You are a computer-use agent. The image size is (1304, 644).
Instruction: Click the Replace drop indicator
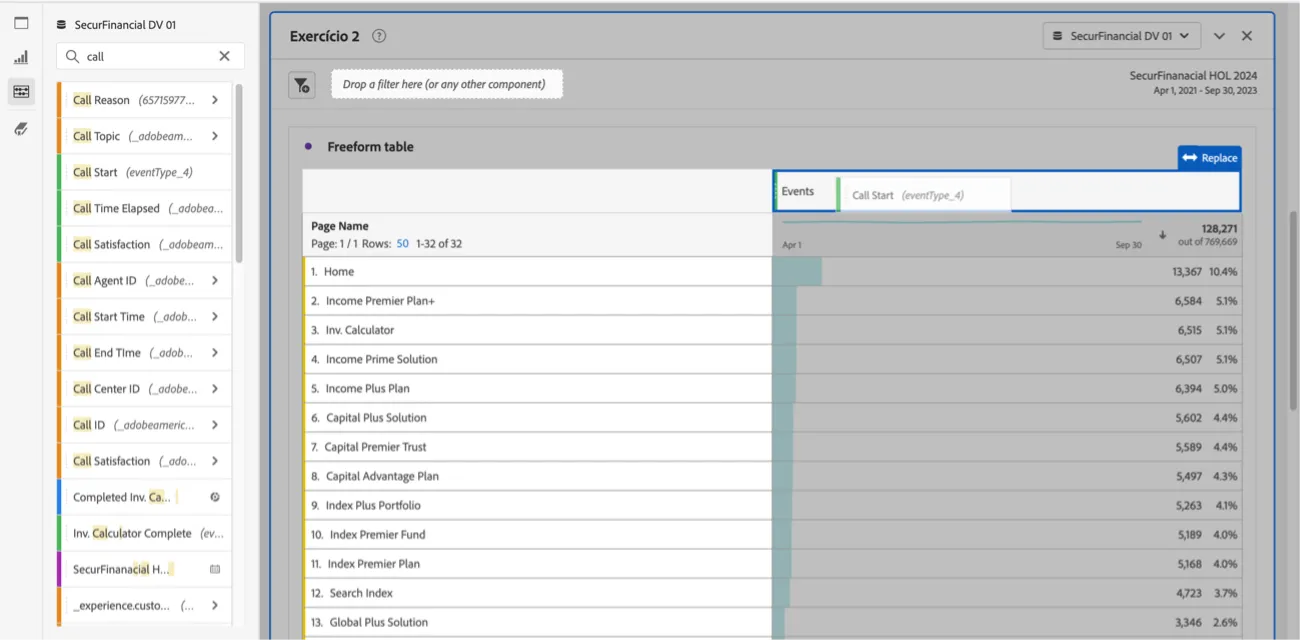[x=1209, y=158]
